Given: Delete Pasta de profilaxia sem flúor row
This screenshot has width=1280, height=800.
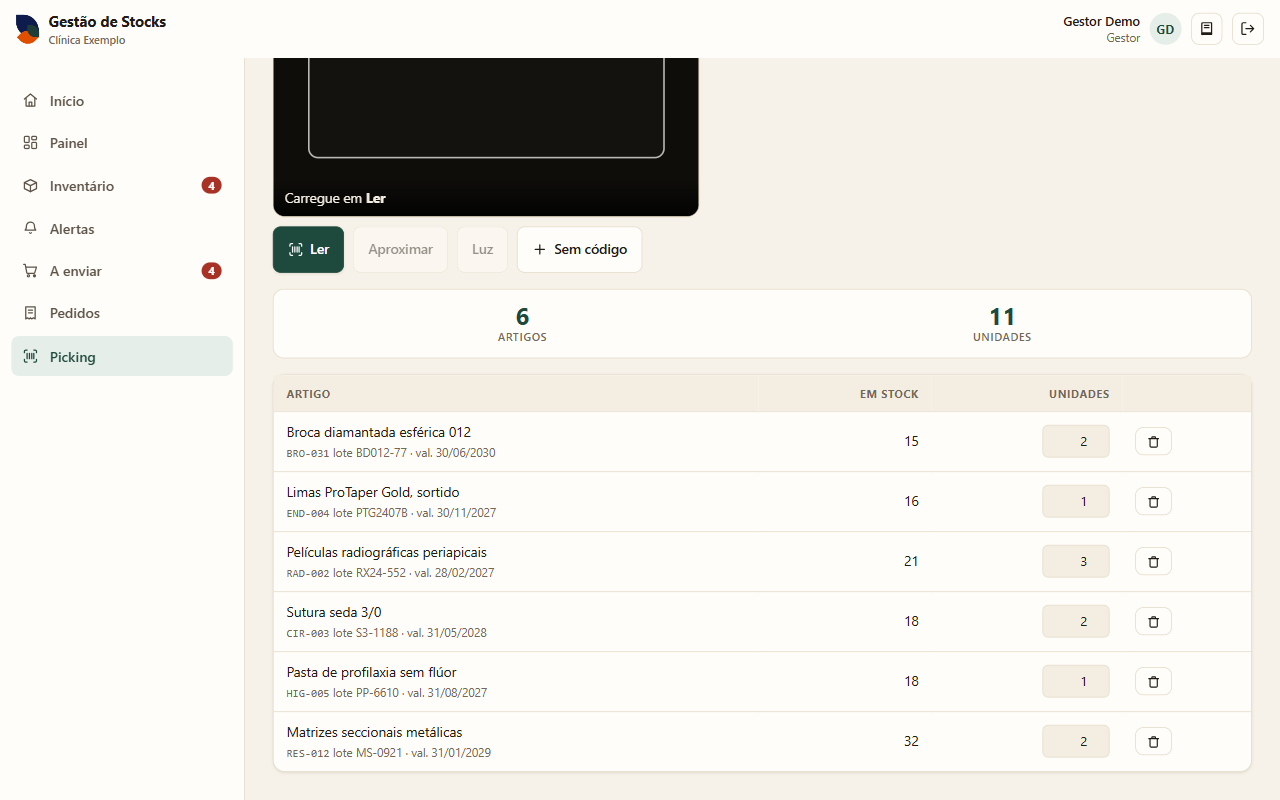Looking at the screenshot, I should (x=1153, y=681).
